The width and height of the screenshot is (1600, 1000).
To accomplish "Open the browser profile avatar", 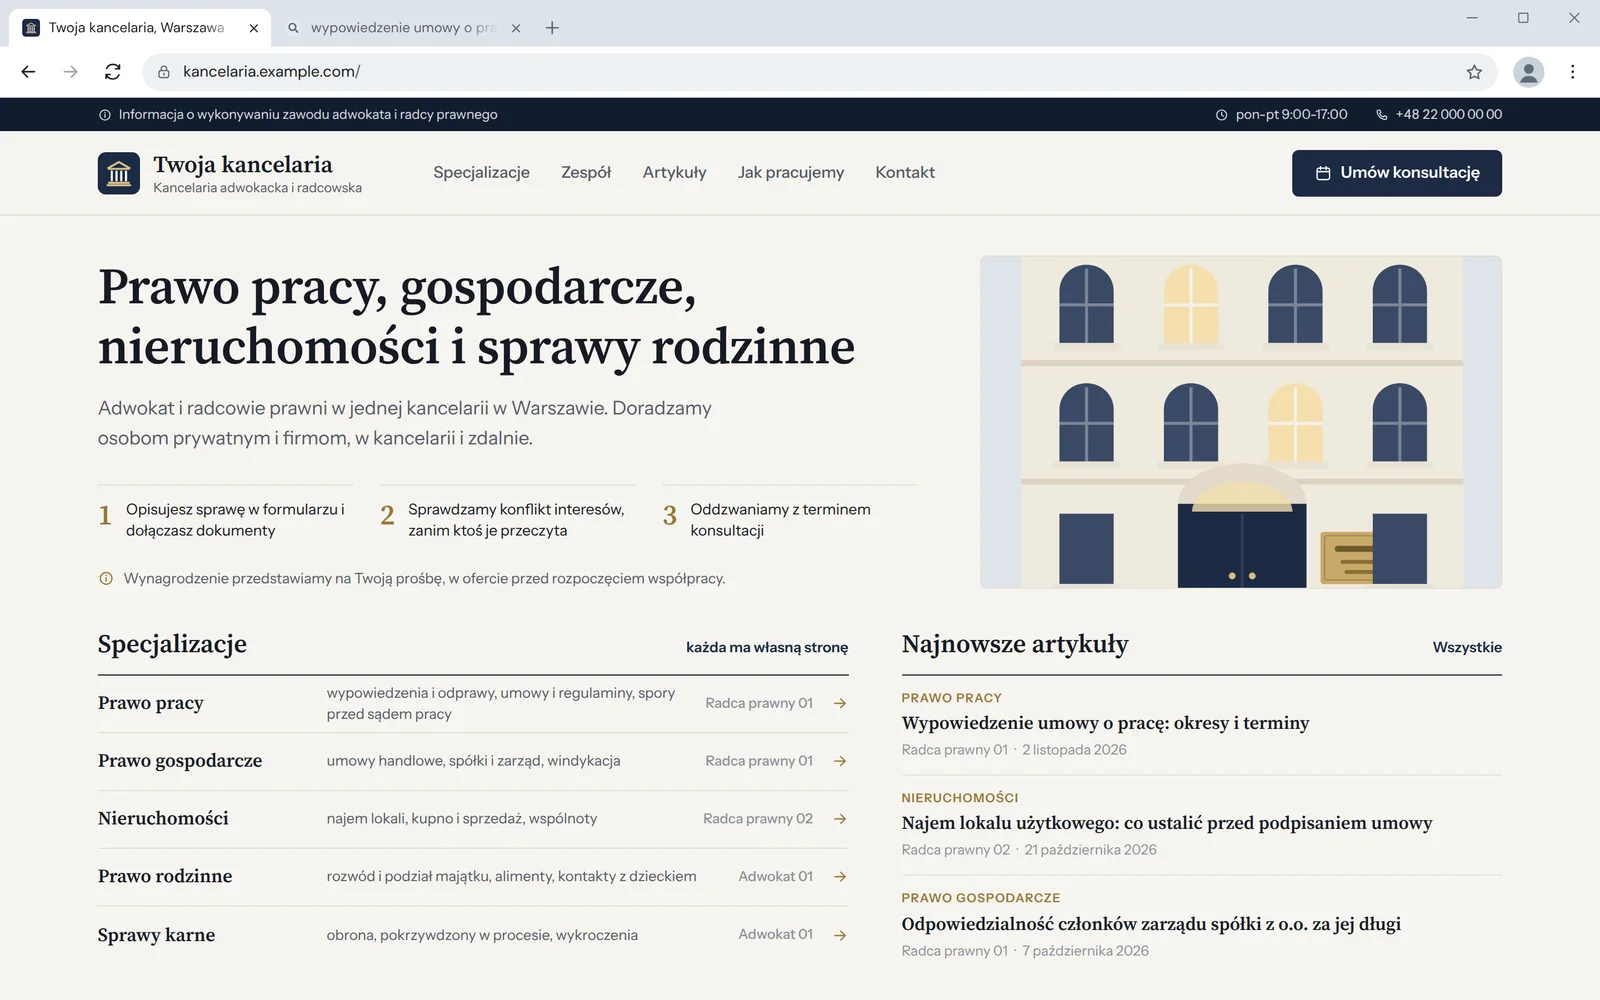I will (1528, 72).
